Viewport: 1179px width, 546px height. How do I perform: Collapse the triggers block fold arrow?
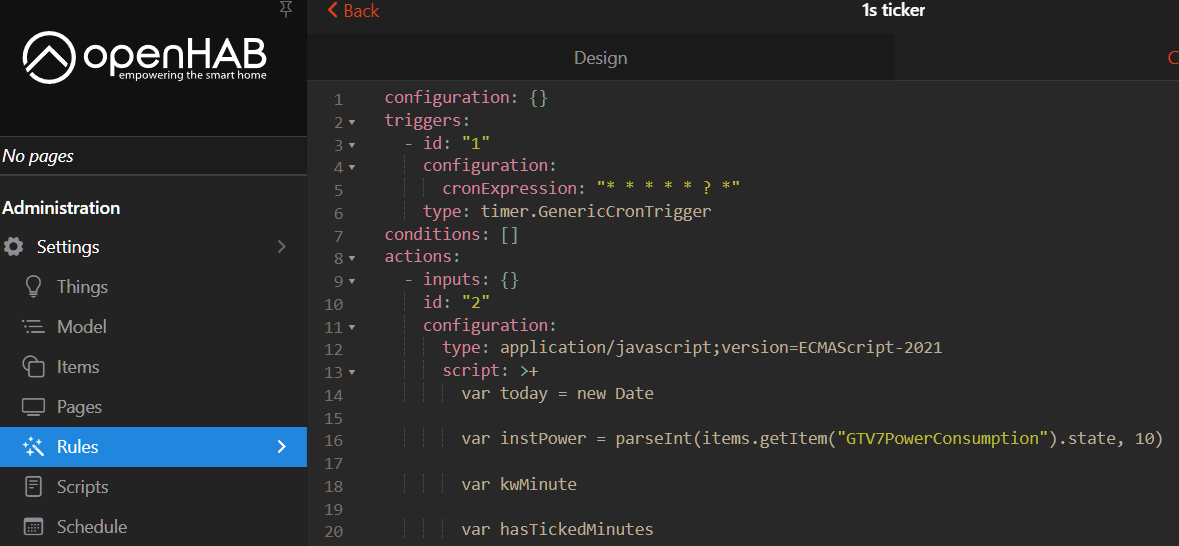point(352,123)
